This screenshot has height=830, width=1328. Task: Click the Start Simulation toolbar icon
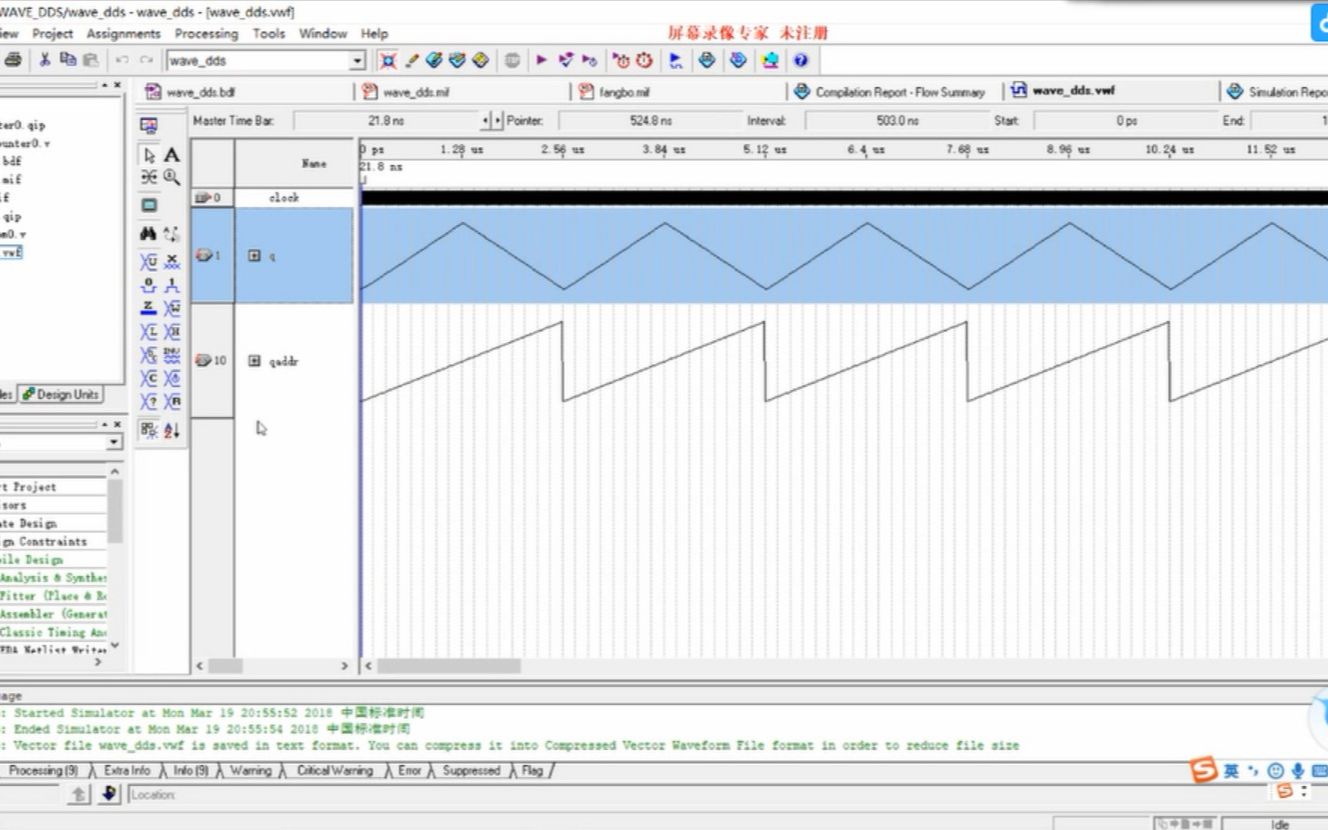coord(676,61)
